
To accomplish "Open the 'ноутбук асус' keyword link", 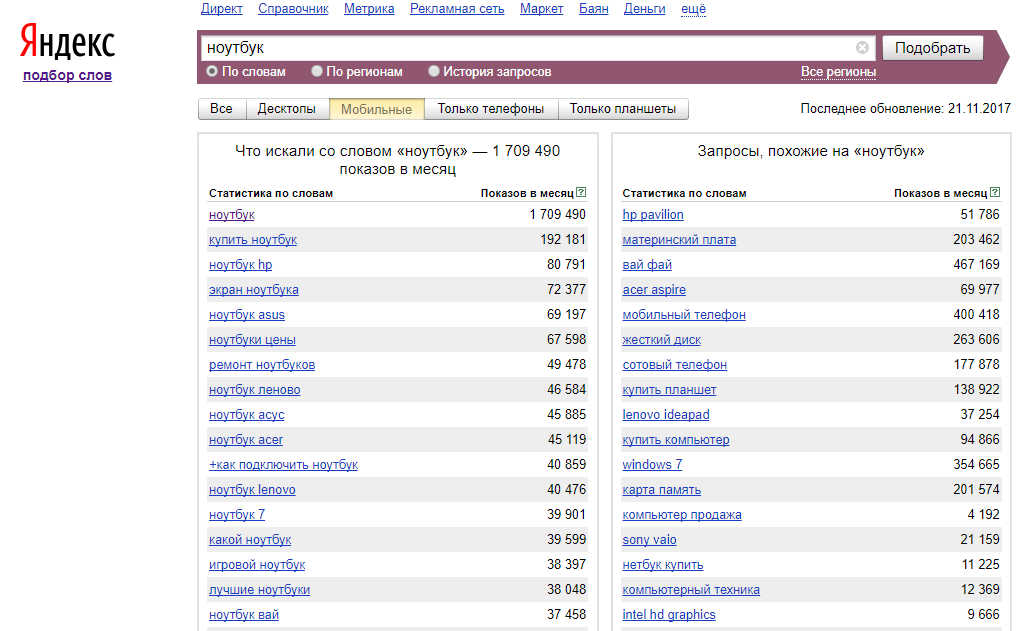I will [246, 415].
